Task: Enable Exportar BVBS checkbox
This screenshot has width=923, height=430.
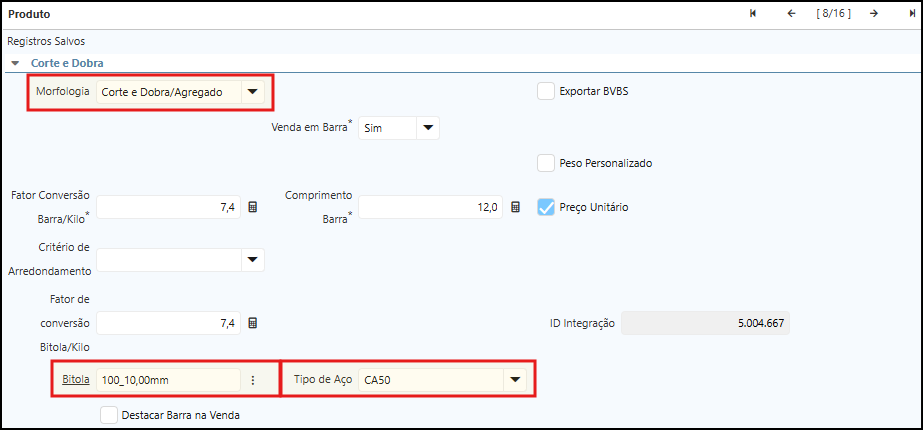Action: [x=546, y=91]
